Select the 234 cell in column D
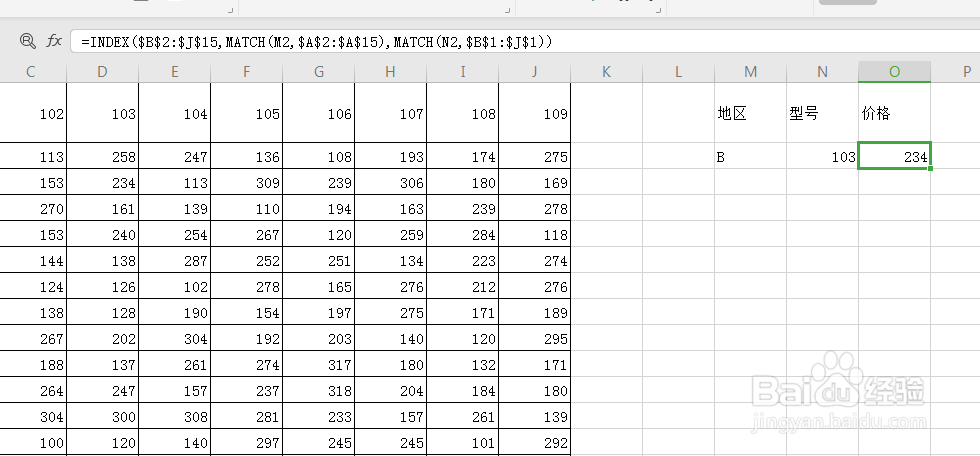The height and width of the screenshot is (456, 980). click(x=102, y=182)
